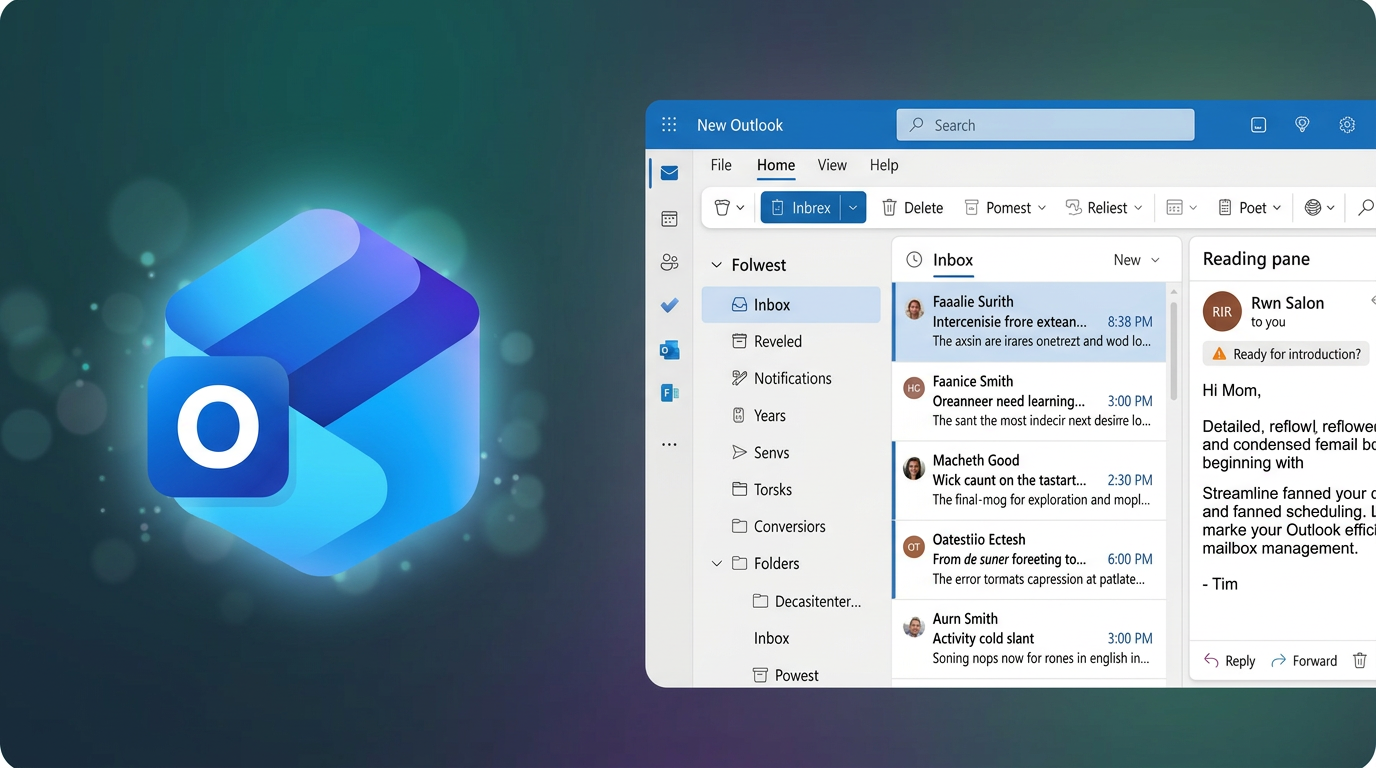Open the Notifications folder

pos(791,379)
